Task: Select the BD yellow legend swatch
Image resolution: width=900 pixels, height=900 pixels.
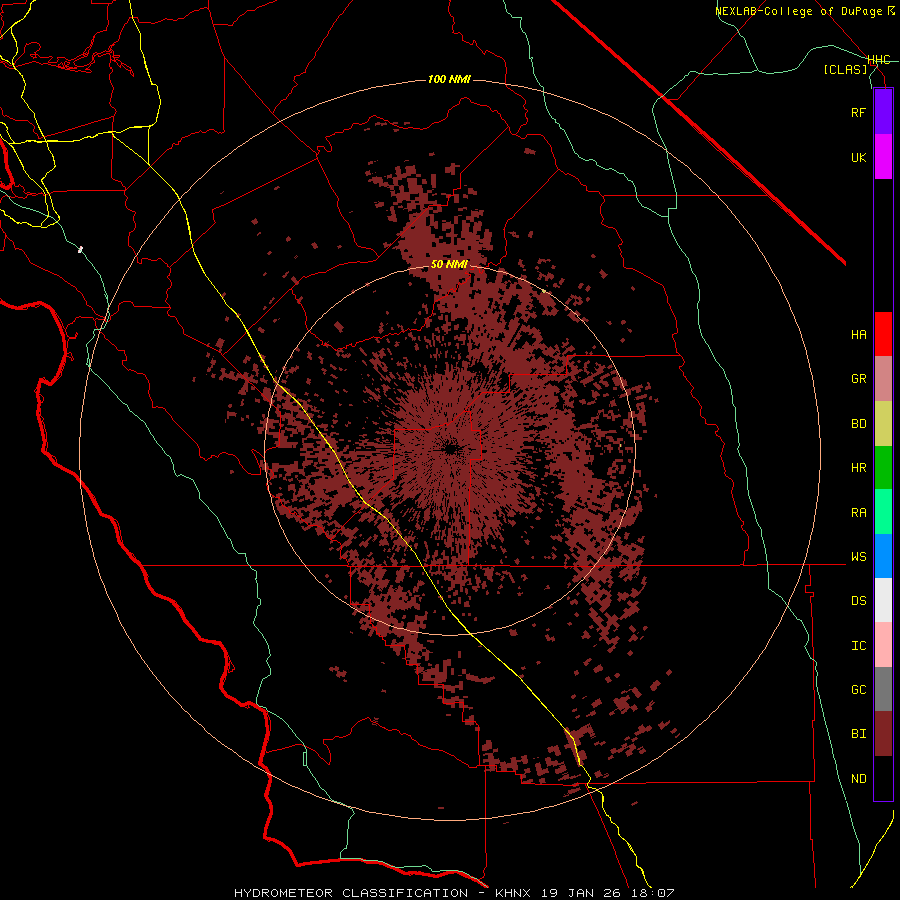Action: tap(883, 424)
